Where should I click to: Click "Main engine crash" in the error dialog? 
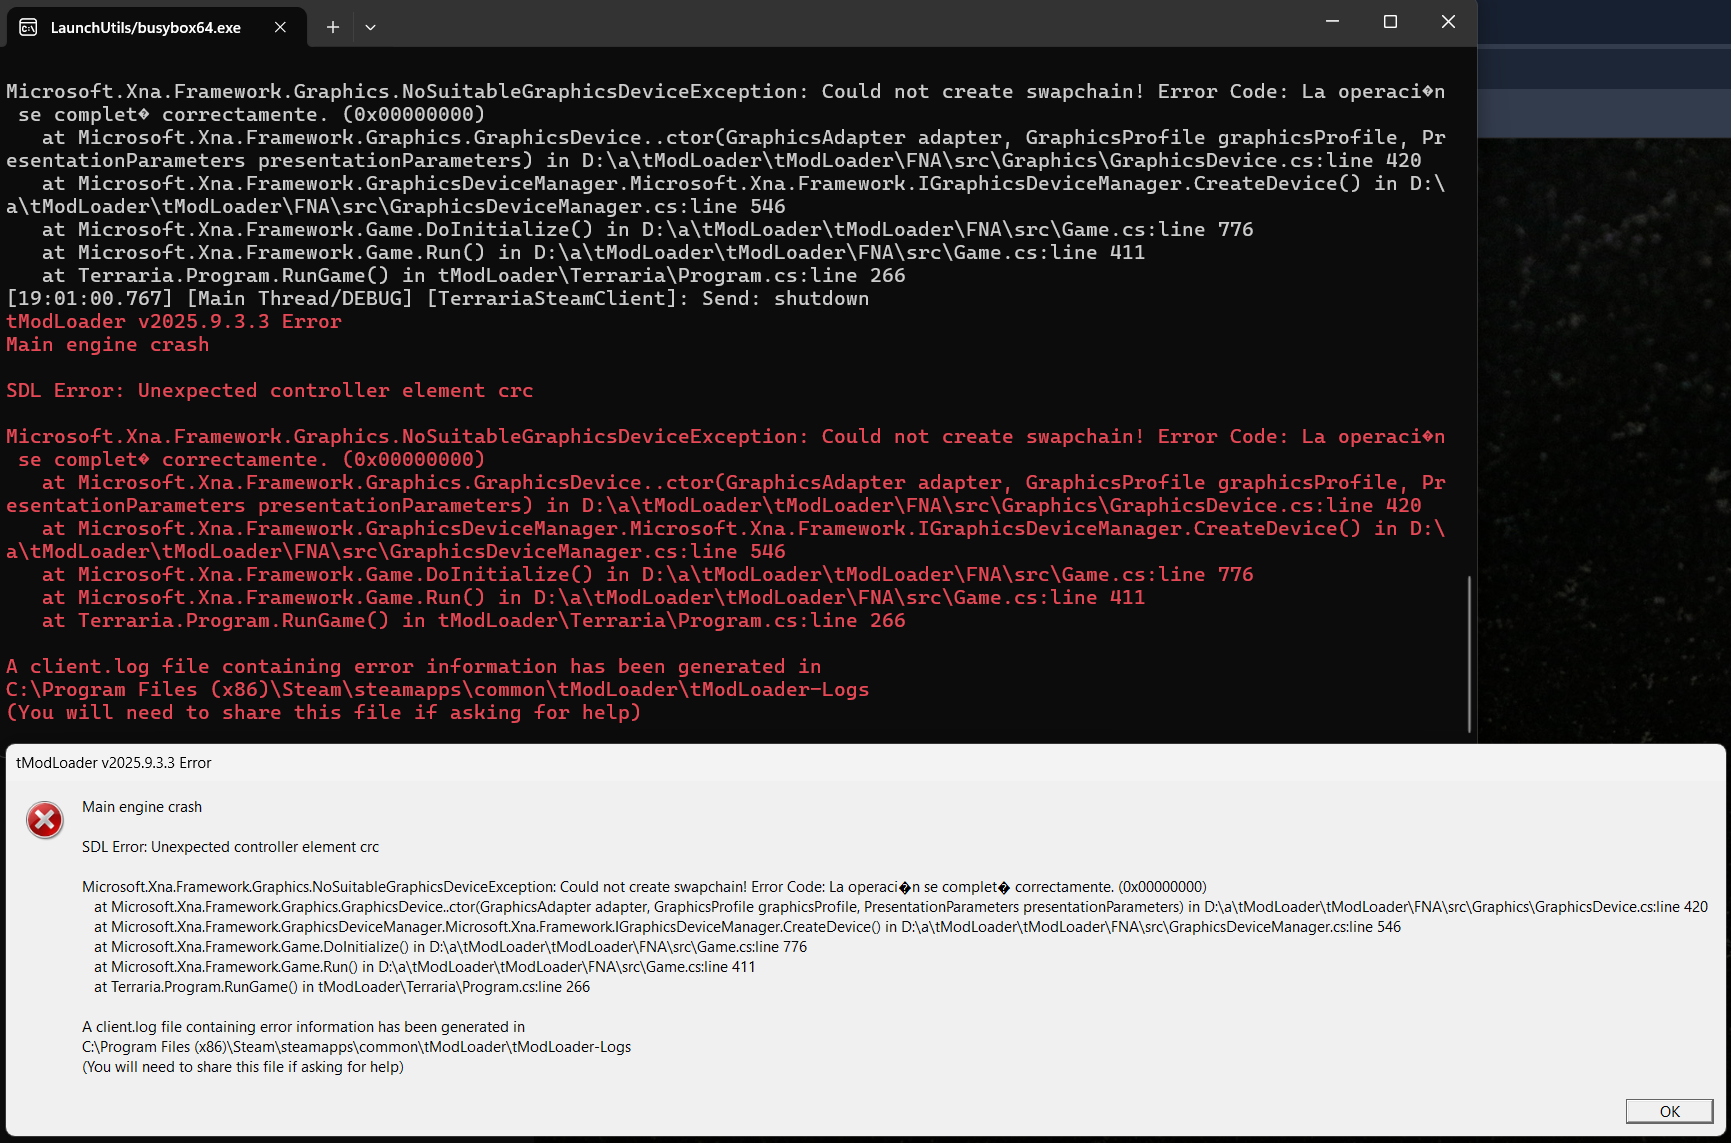(x=142, y=807)
